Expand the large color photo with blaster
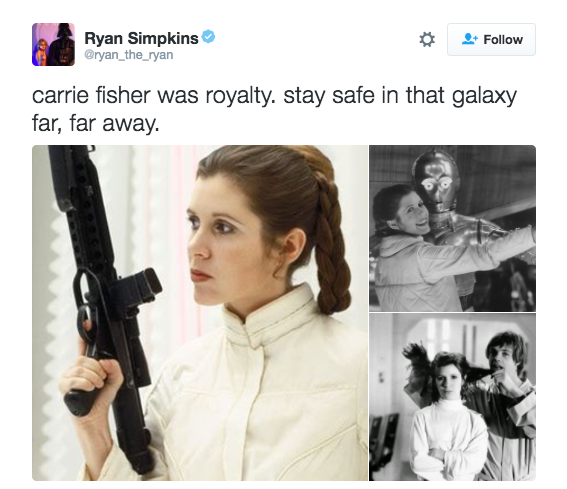The height and width of the screenshot is (489, 567). pos(200,313)
